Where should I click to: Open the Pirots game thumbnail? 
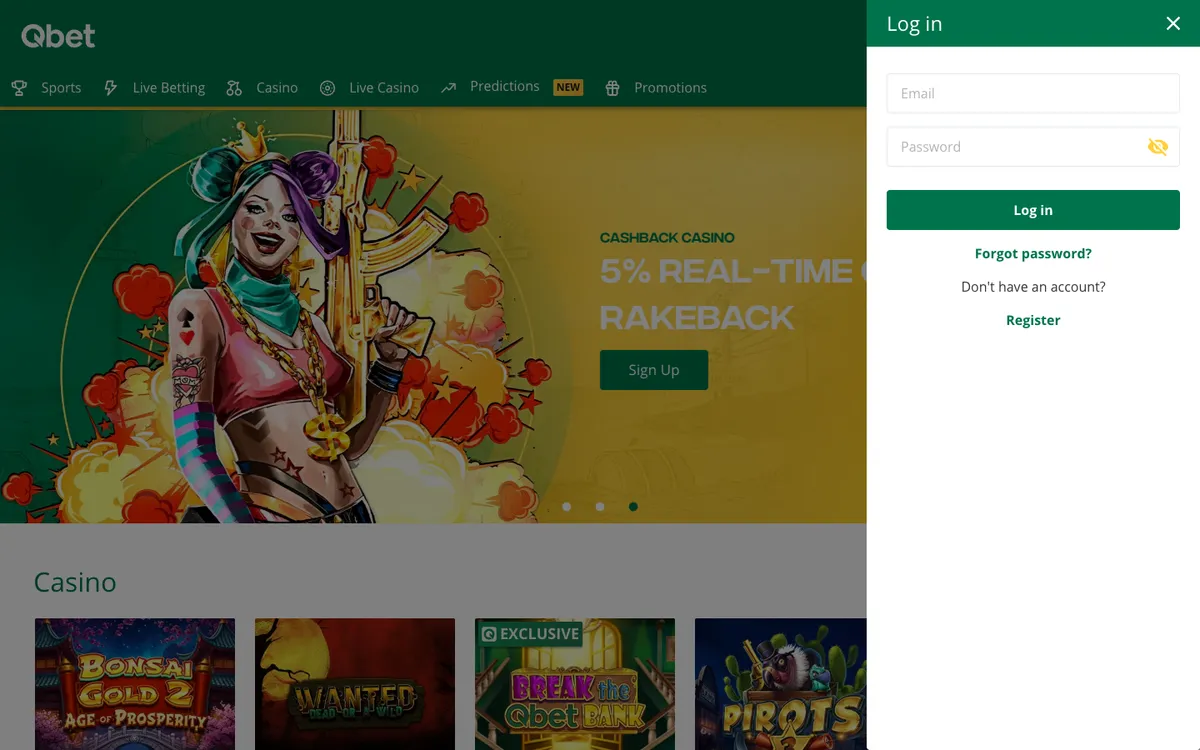point(781,684)
